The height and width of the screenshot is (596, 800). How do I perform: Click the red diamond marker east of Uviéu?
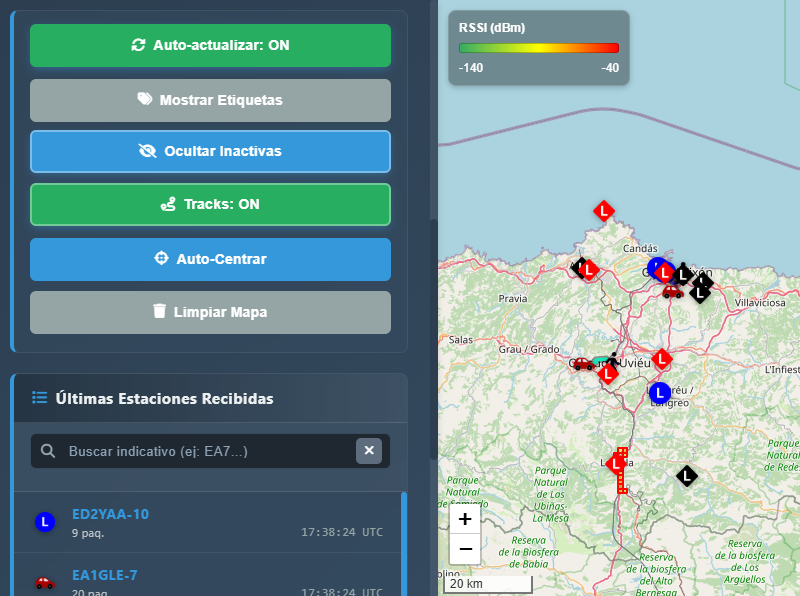[661, 359]
